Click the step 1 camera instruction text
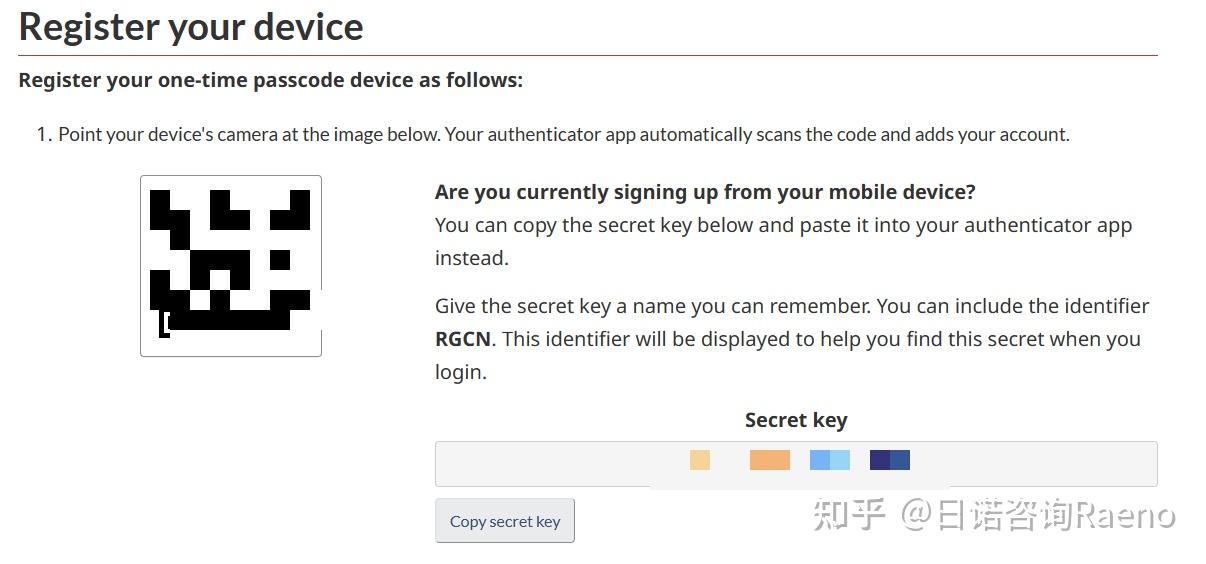The height and width of the screenshot is (564, 1206). pyautogui.click(x=563, y=134)
